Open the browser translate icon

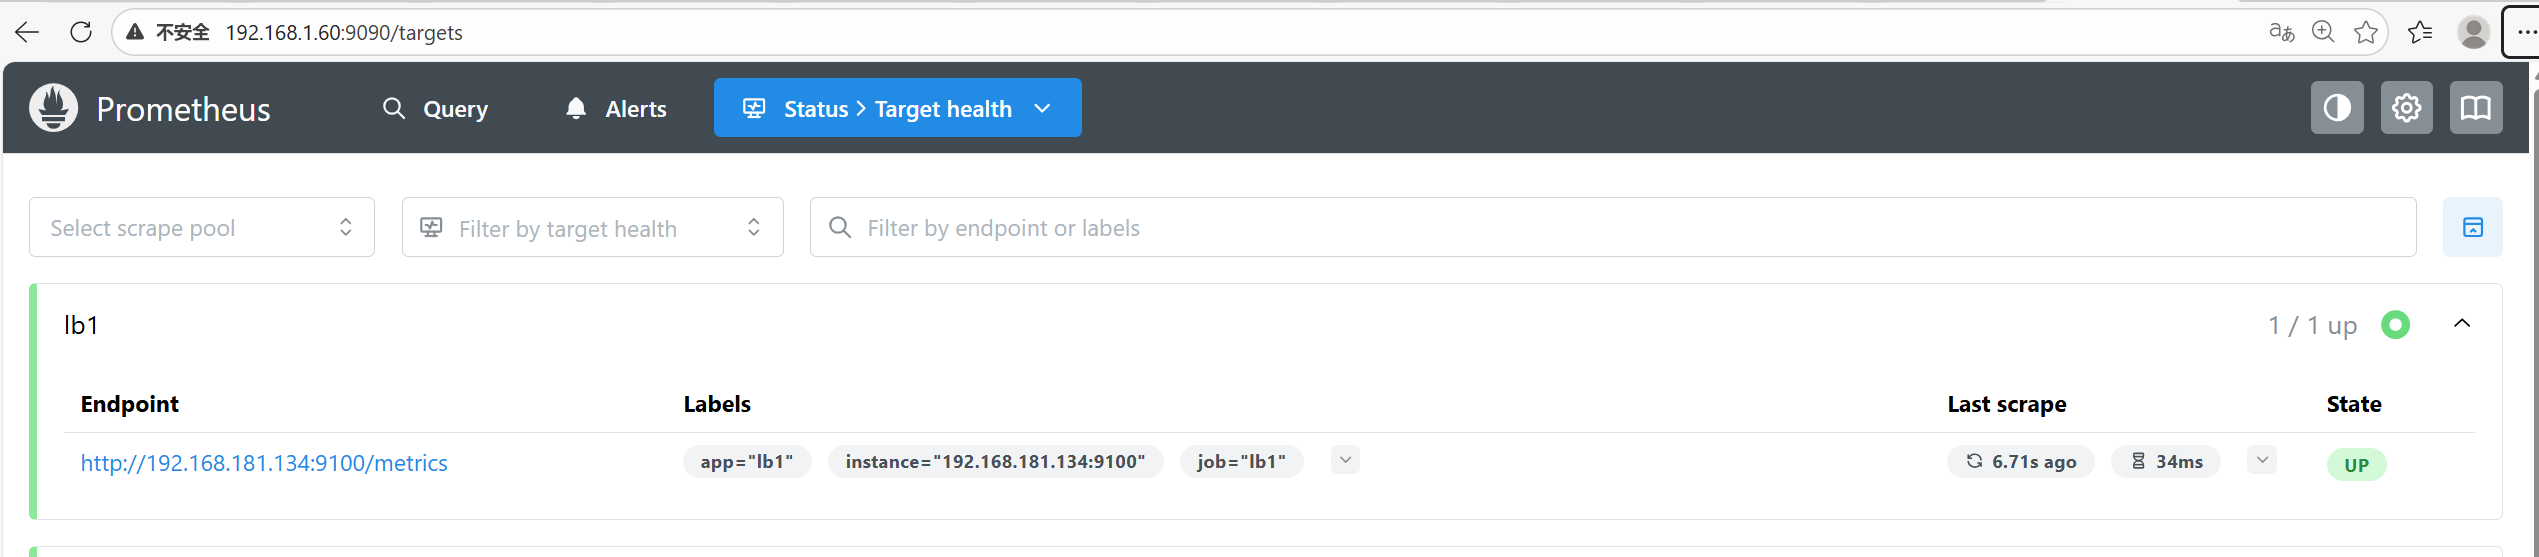coord(2281,32)
